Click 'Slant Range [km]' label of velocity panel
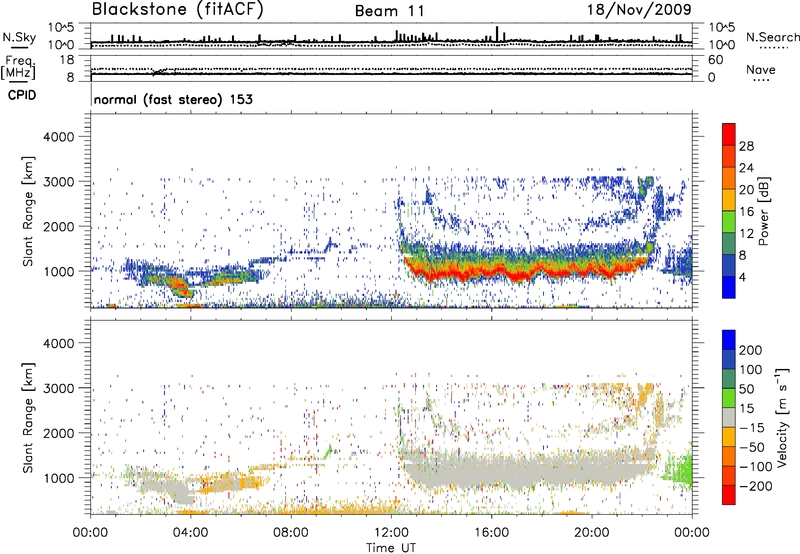 pos(28,418)
